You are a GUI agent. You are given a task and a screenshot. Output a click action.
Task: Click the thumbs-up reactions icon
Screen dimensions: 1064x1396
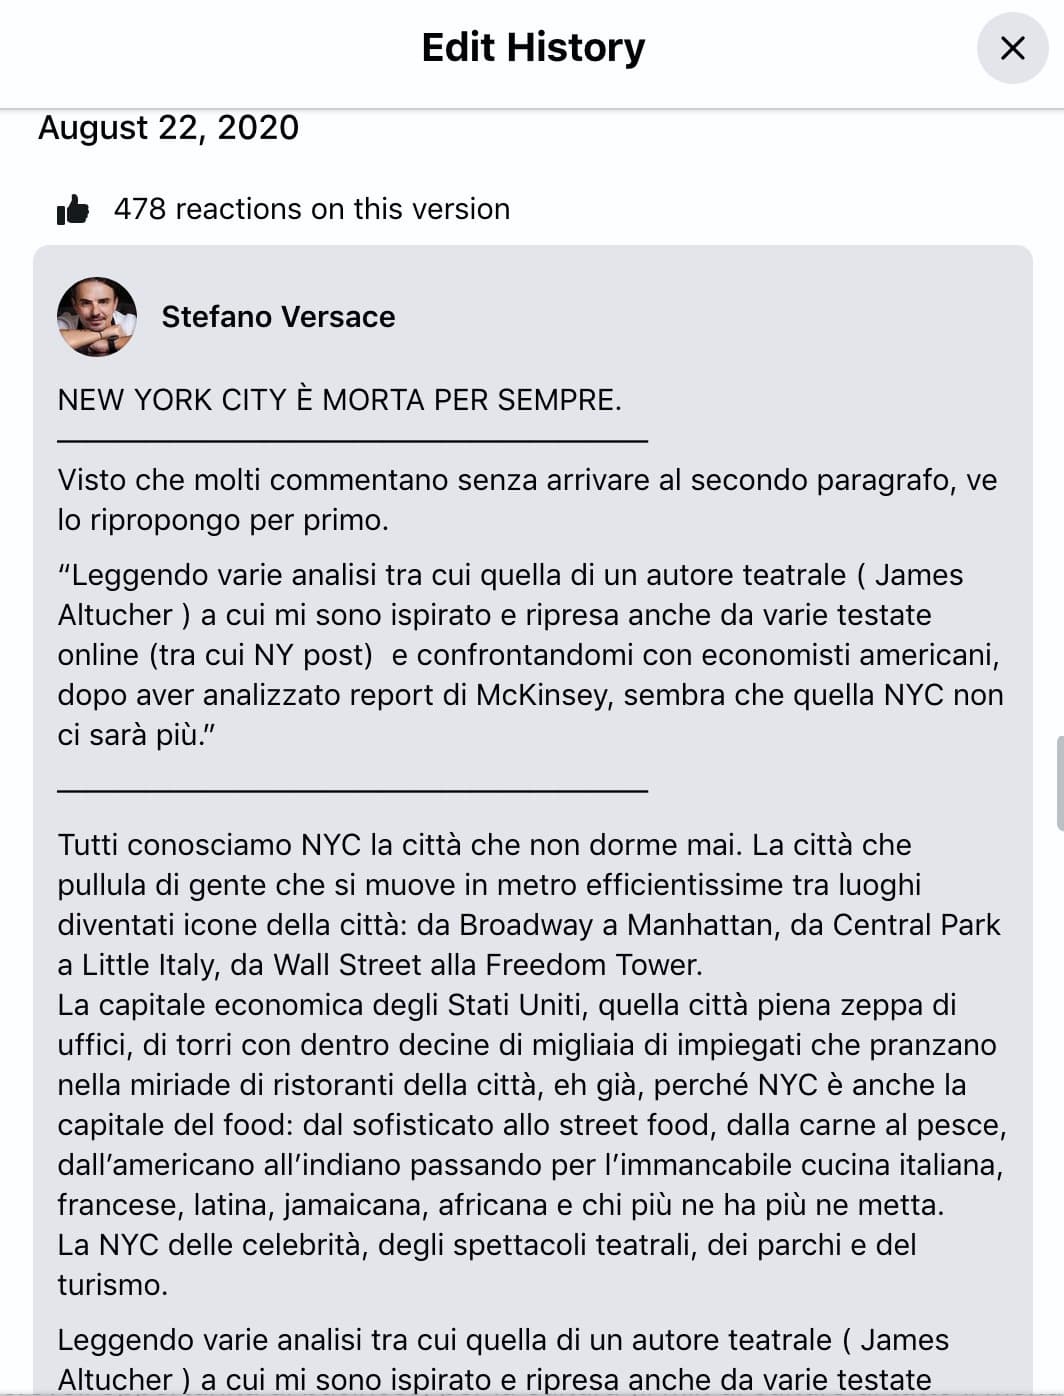(x=73, y=209)
